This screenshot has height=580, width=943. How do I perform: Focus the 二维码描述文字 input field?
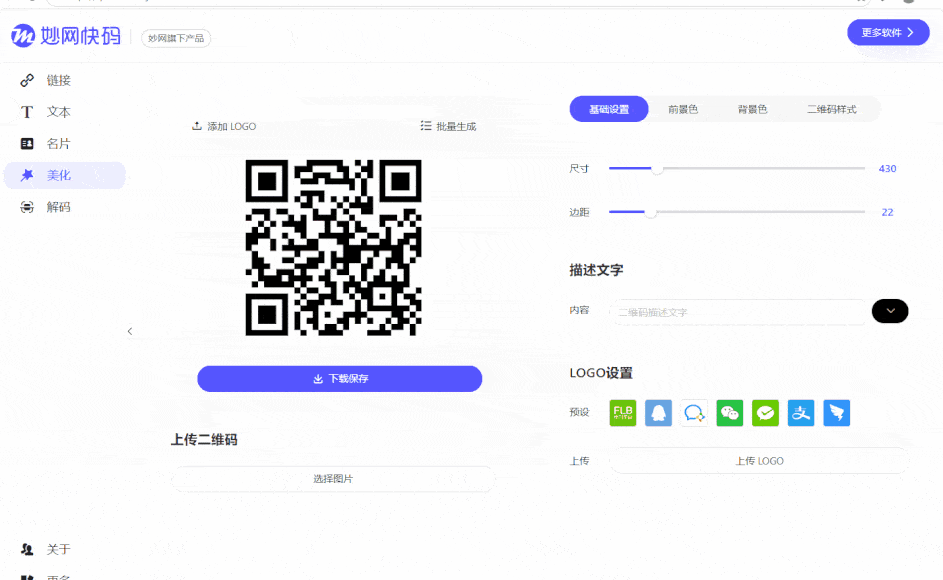pyautogui.click(x=737, y=312)
